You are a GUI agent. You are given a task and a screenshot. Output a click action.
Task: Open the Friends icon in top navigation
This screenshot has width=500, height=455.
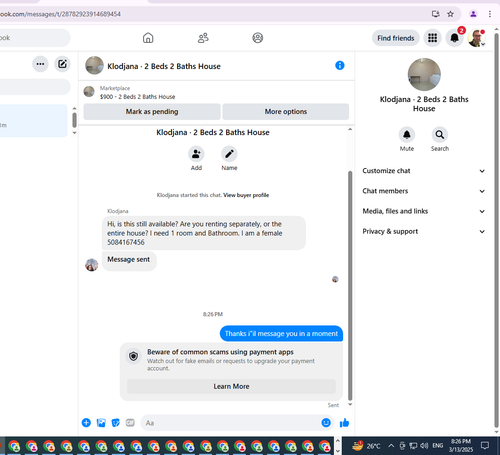point(203,38)
